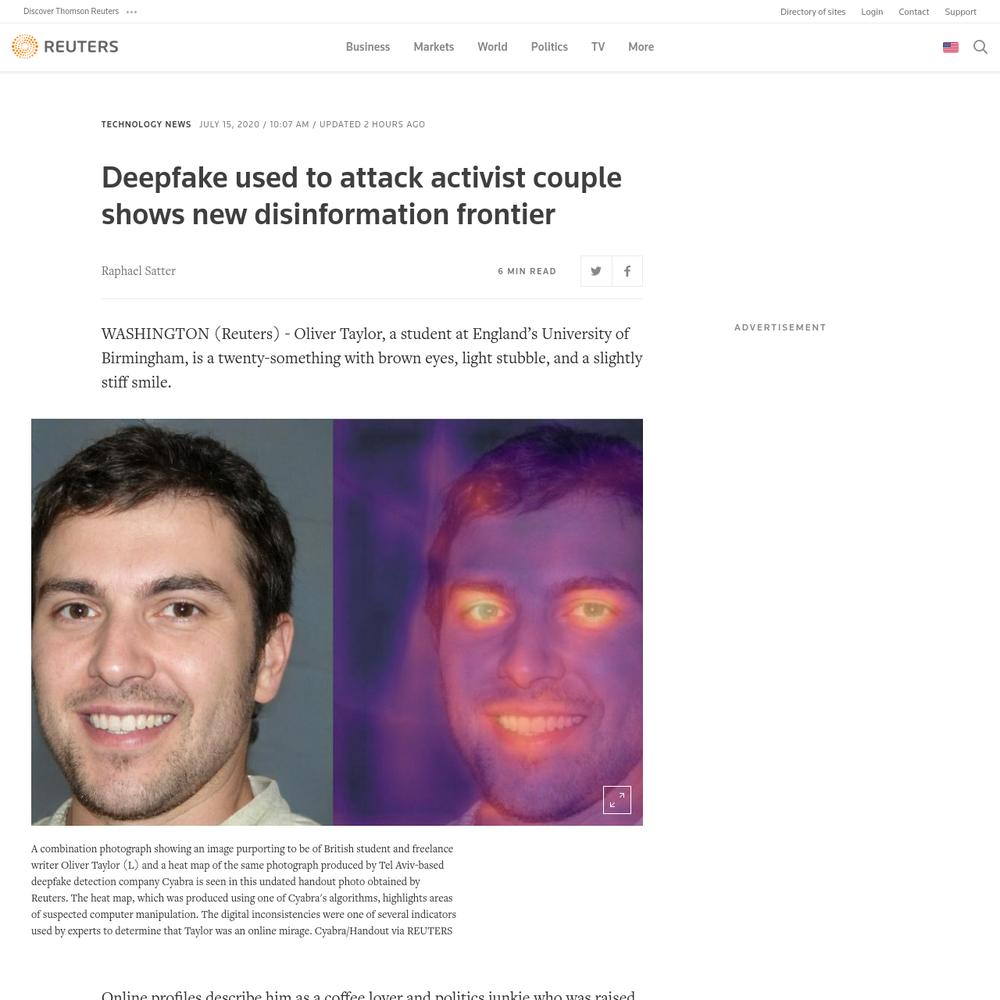Expand the More navigation menu
This screenshot has width=1000, height=1000.
point(641,47)
